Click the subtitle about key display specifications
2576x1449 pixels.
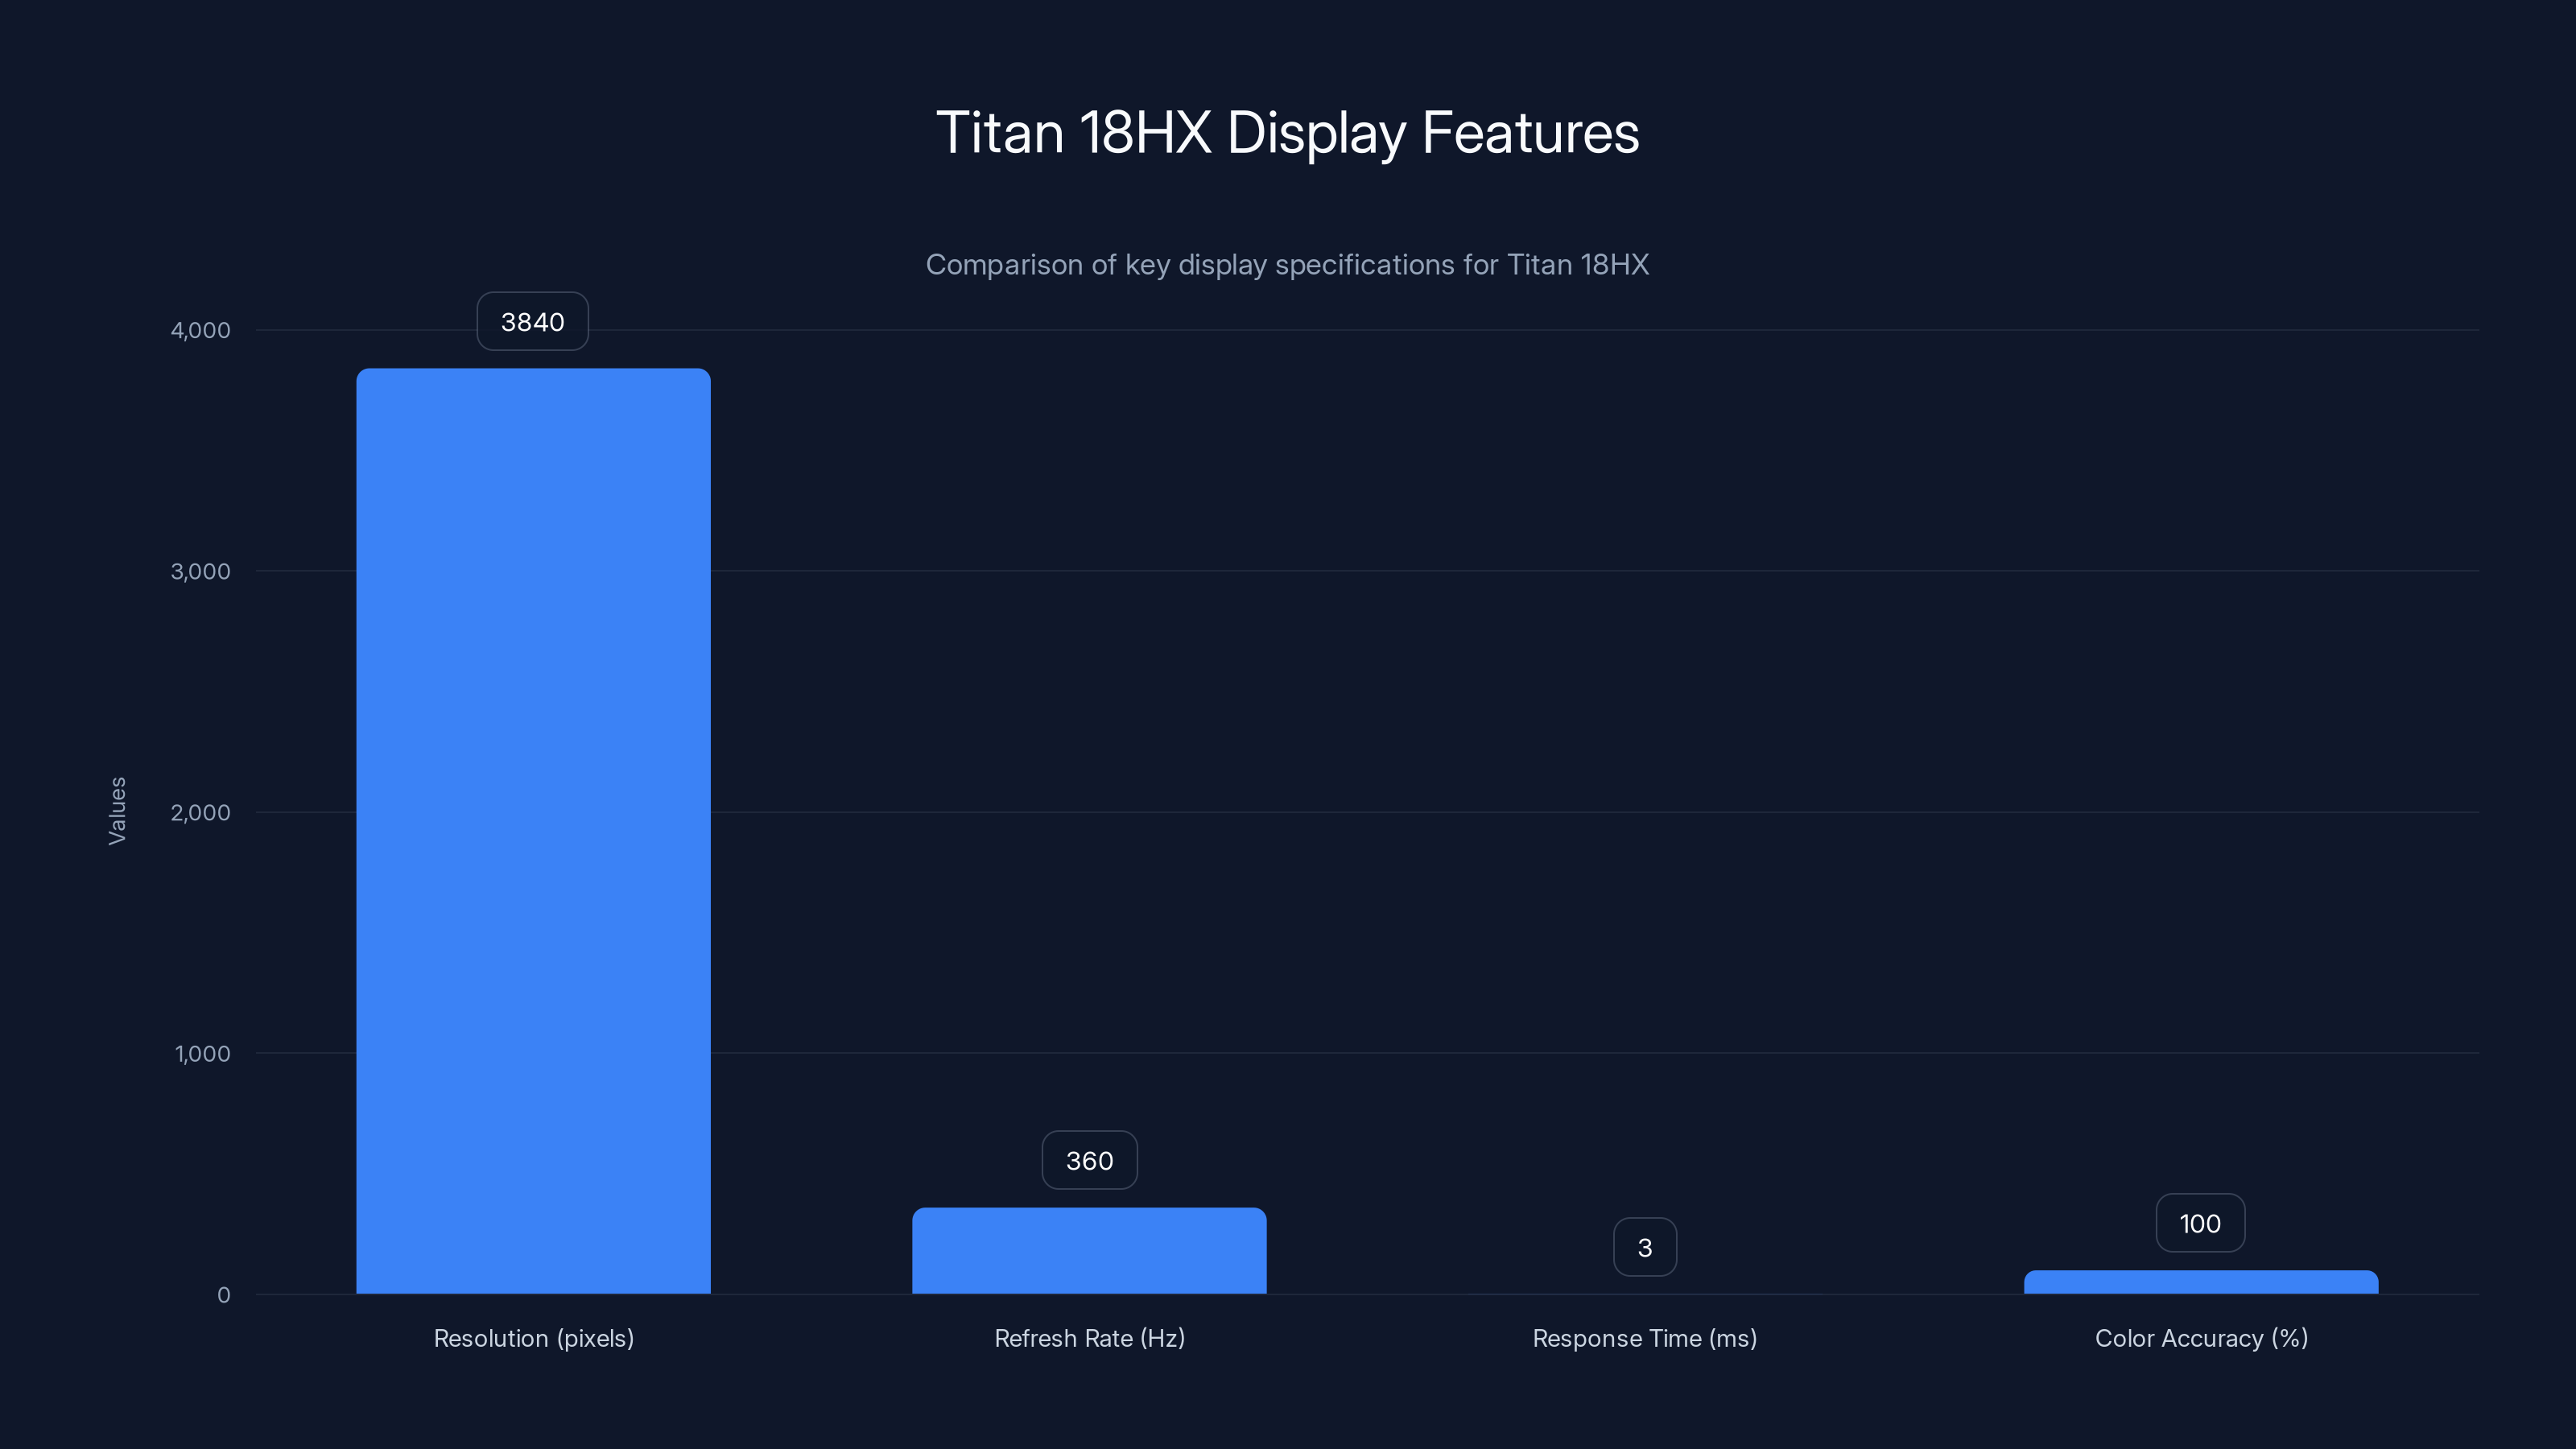(x=1287, y=265)
